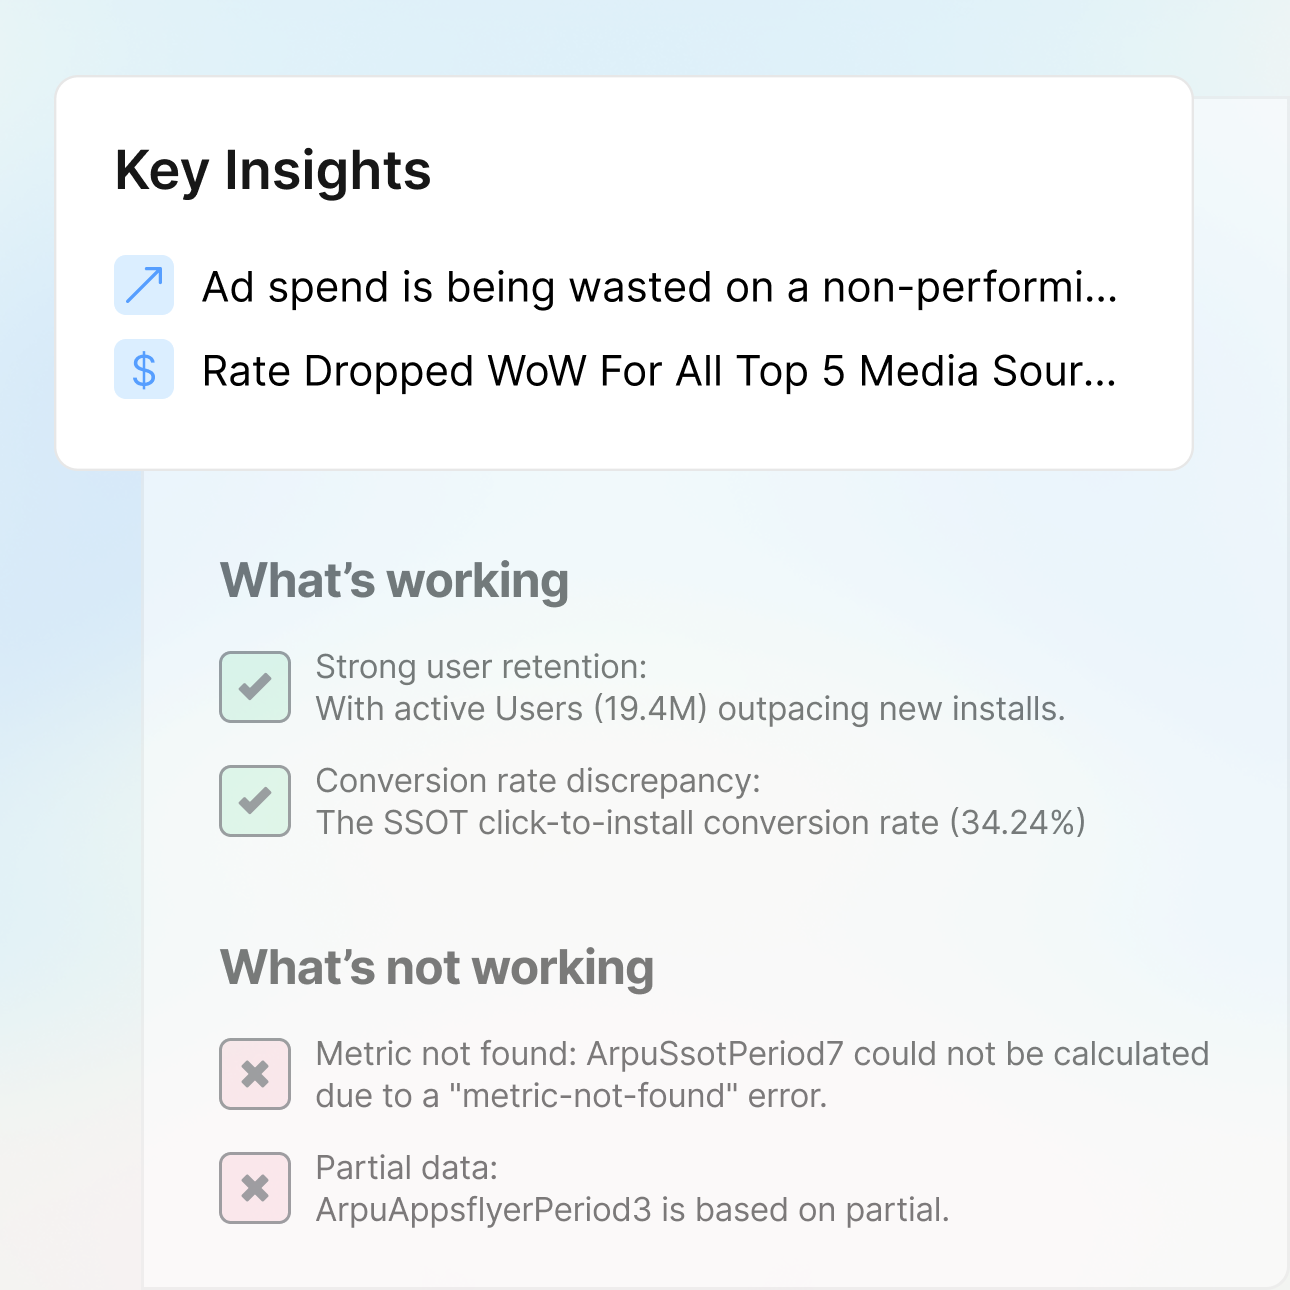Screen dimensions: 1290x1290
Task: Select the What's working section heading
Action: coord(394,580)
